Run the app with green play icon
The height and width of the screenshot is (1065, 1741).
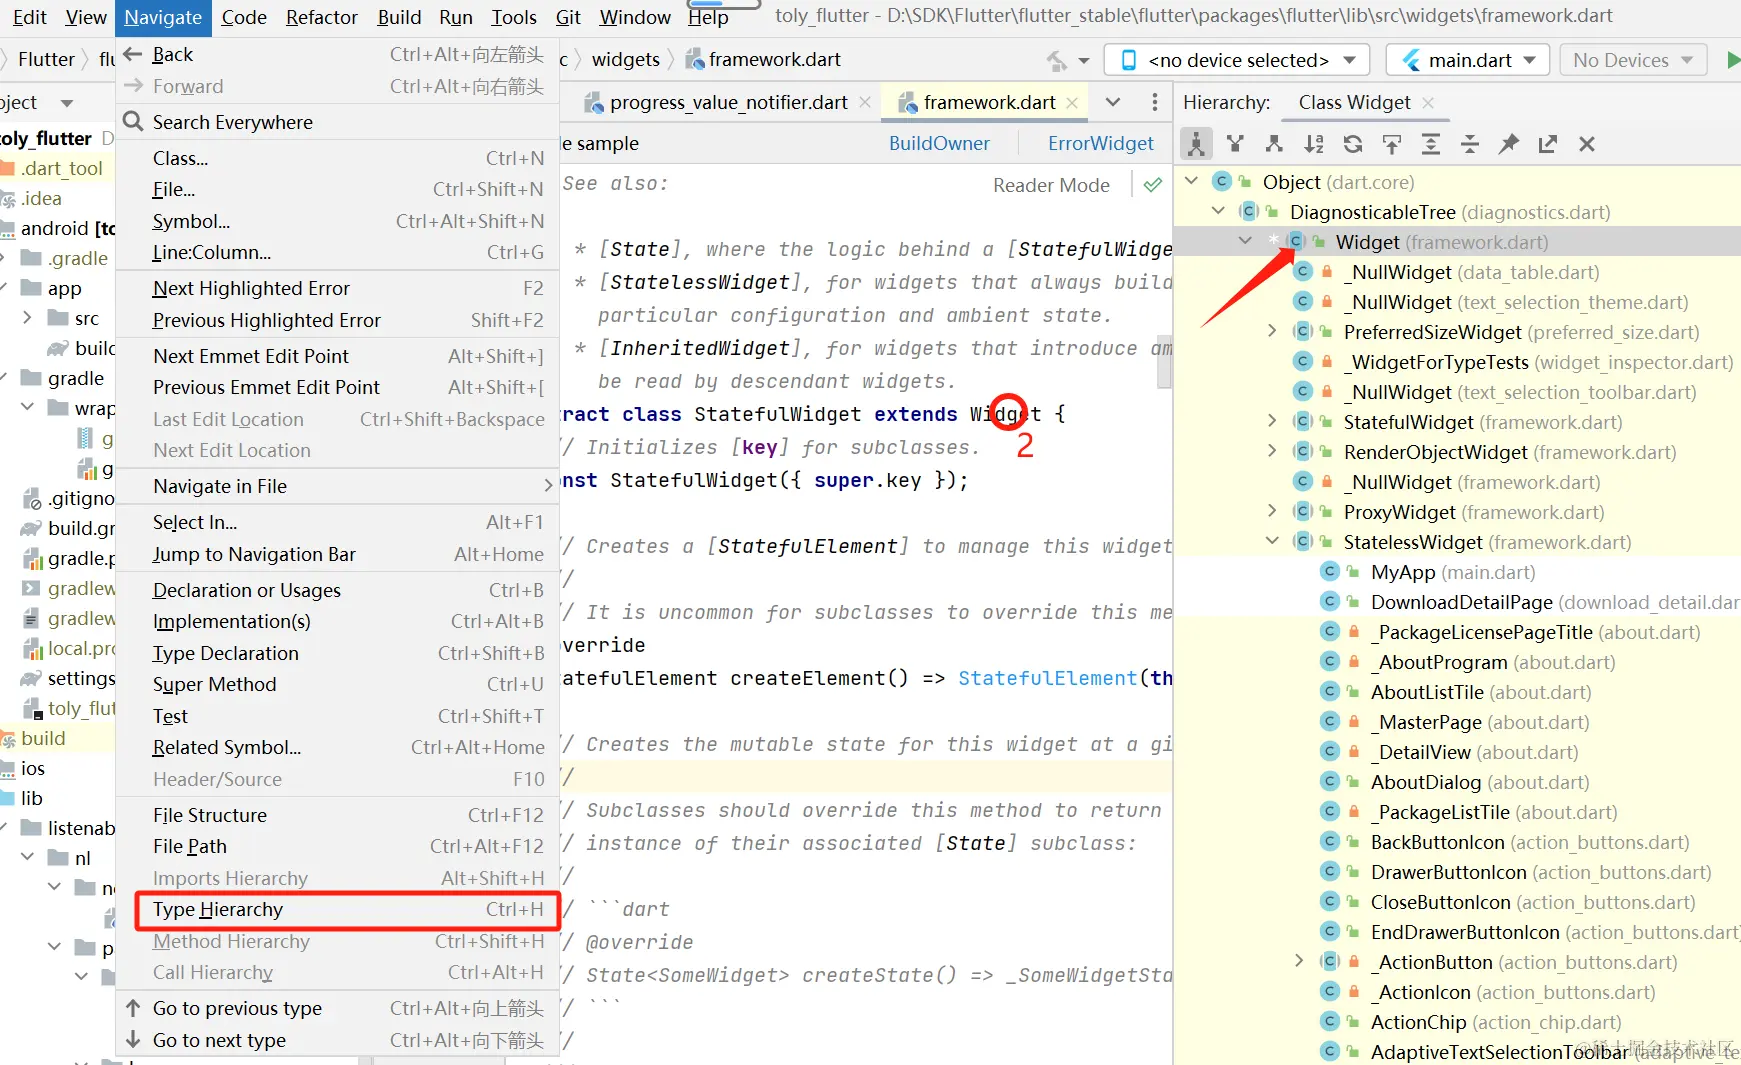[x=1732, y=60]
